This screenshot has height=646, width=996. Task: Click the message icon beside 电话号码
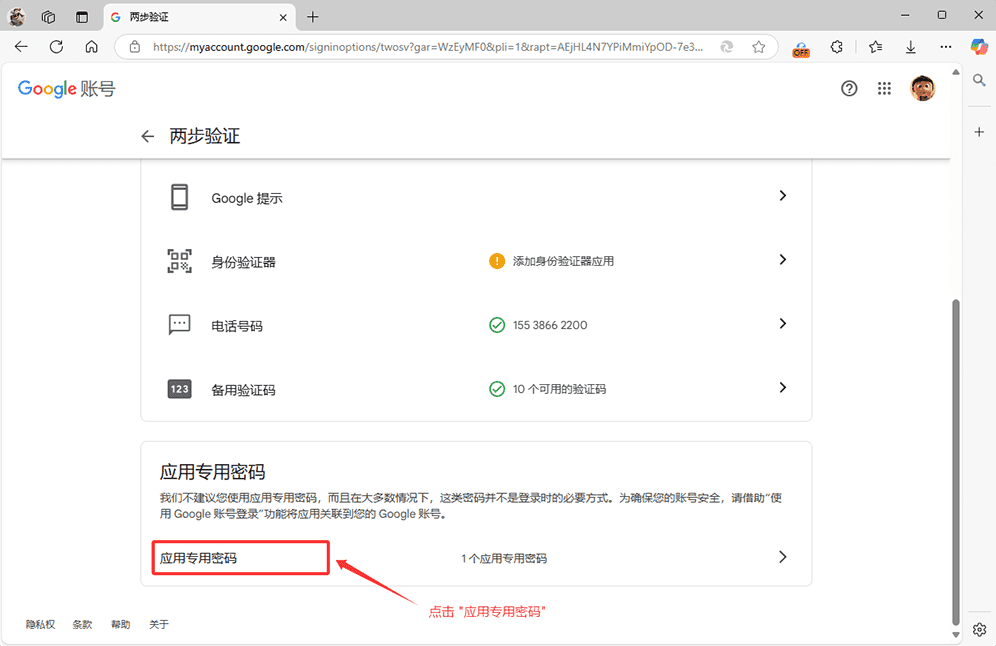[x=179, y=325]
